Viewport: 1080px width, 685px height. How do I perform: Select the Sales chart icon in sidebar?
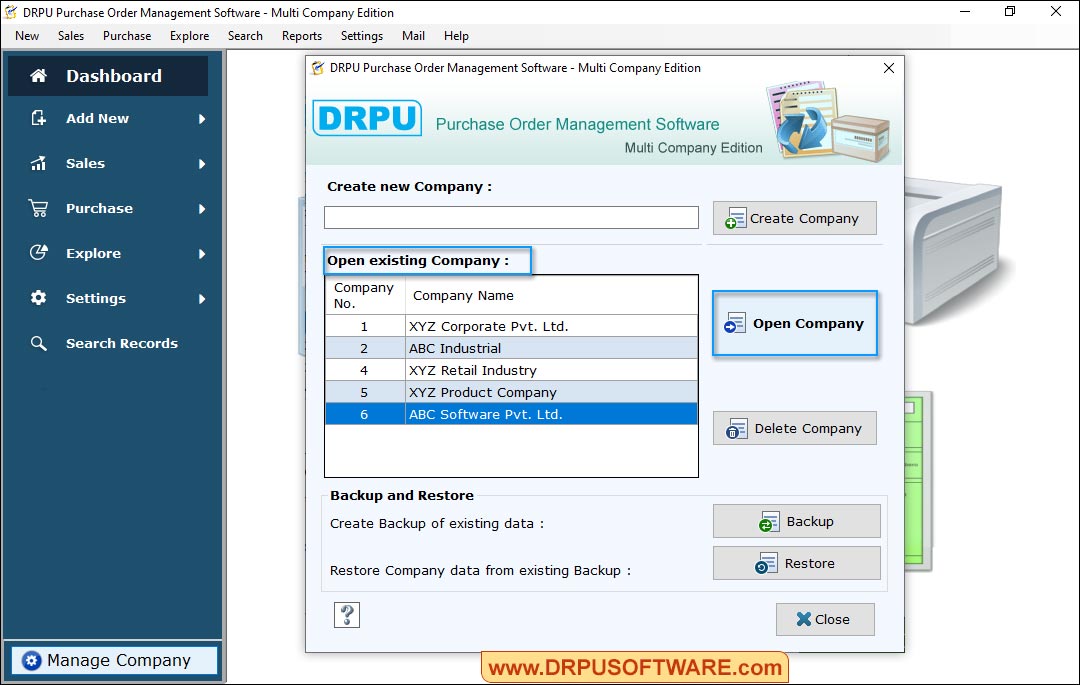(x=38, y=163)
